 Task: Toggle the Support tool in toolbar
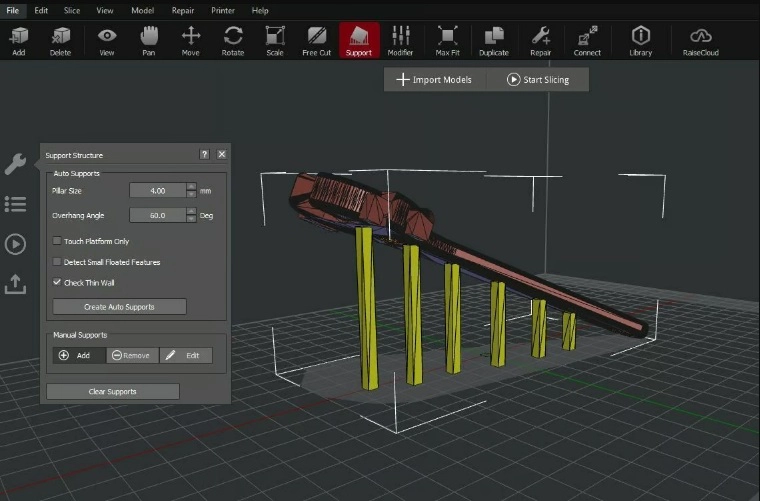[359, 41]
